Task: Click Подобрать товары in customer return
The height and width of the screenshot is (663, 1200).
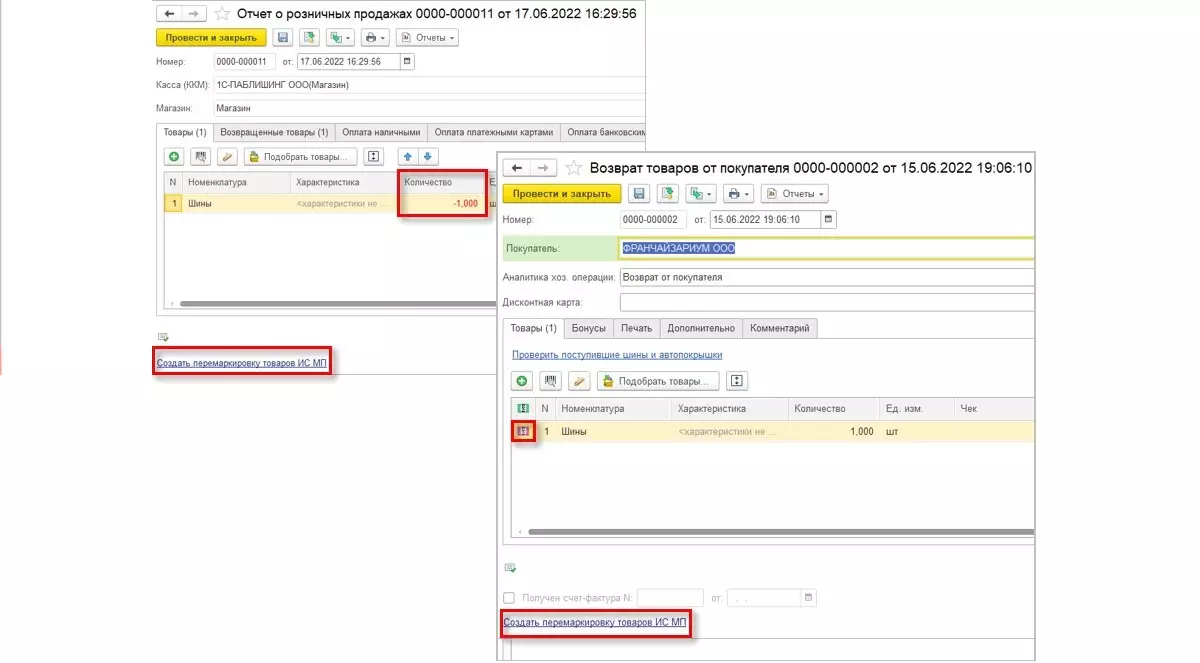Action: pyautogui.click(x=658, y=381)
